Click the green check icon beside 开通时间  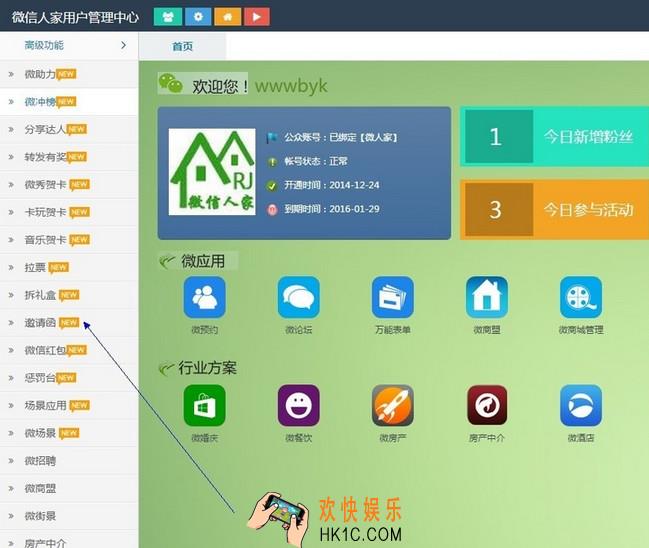click(272, 186)
